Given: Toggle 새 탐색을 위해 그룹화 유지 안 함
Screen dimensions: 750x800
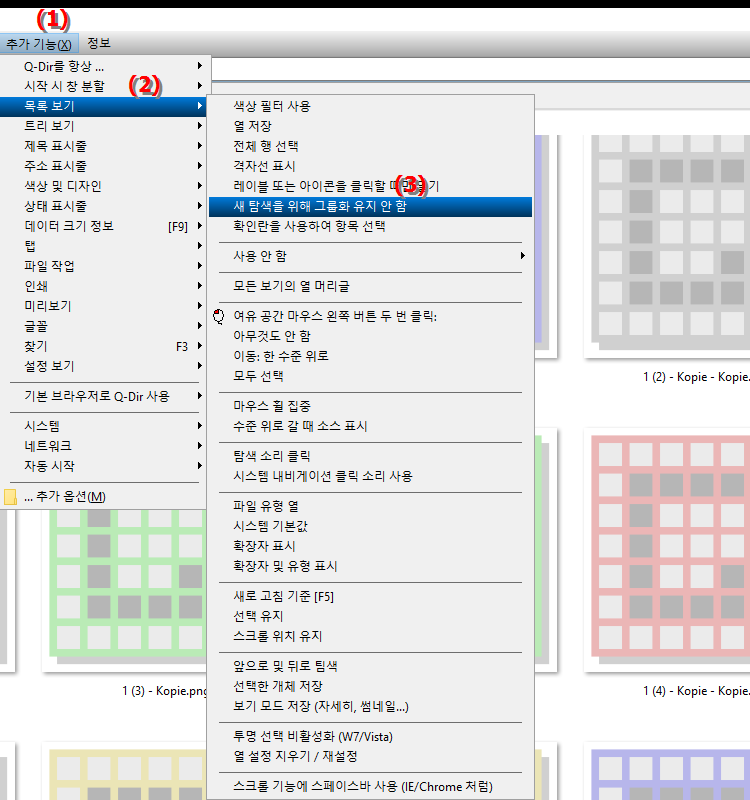Looking at the screenshot, I should 370,206.
